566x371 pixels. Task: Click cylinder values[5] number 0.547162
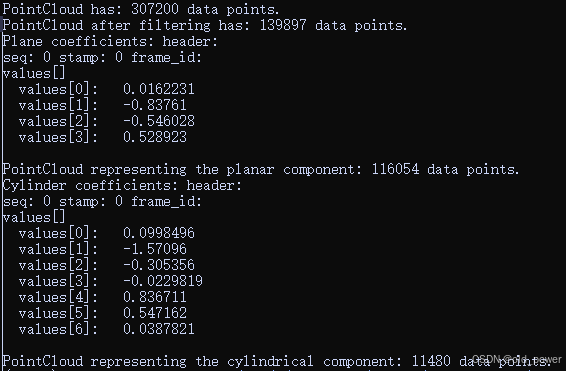pyautogui.click(x=155, y=313)
